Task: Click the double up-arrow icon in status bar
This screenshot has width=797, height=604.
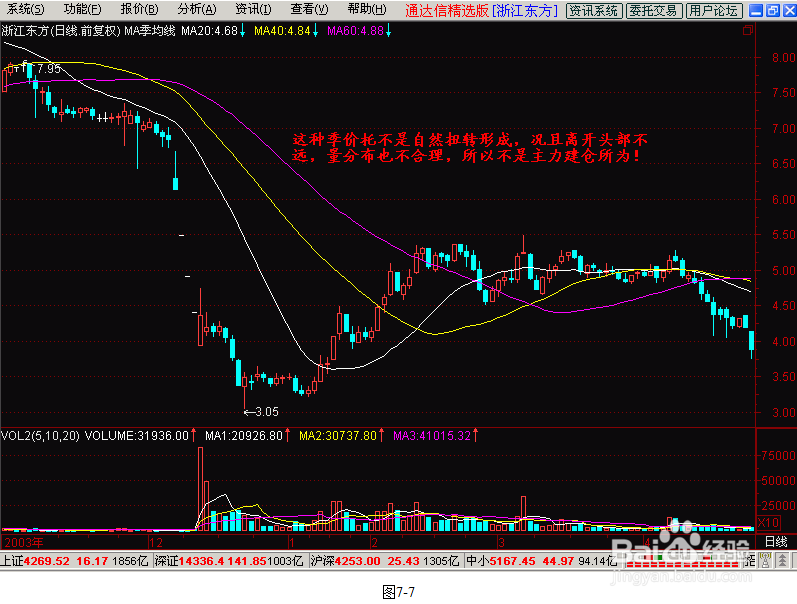Action: click(782, 561)
